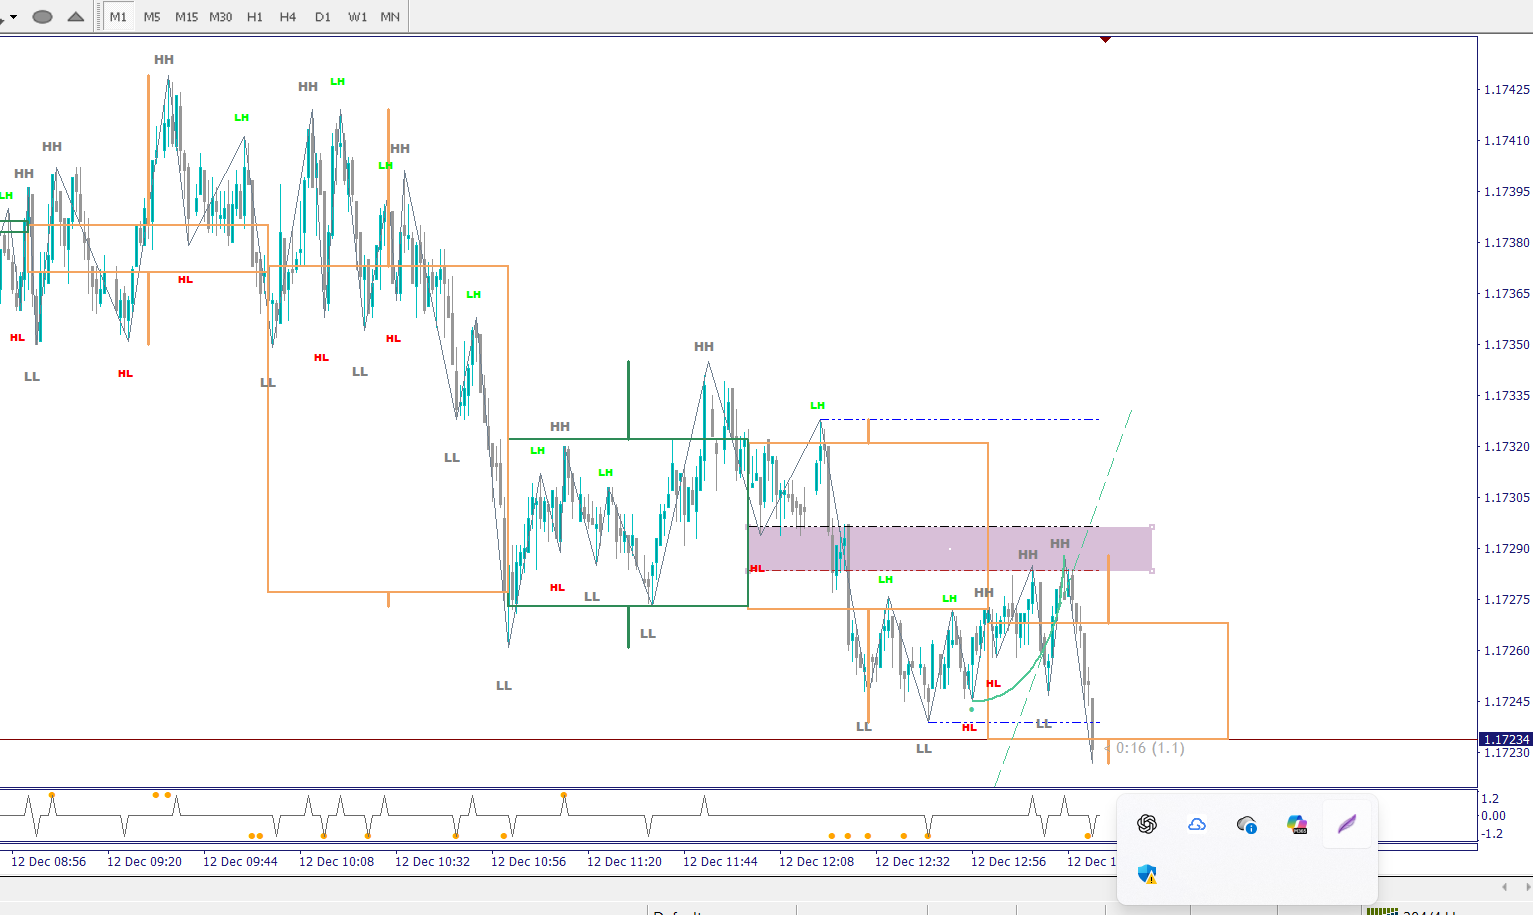Click time label 12 Dec 11:20

(x=624, y=861)
